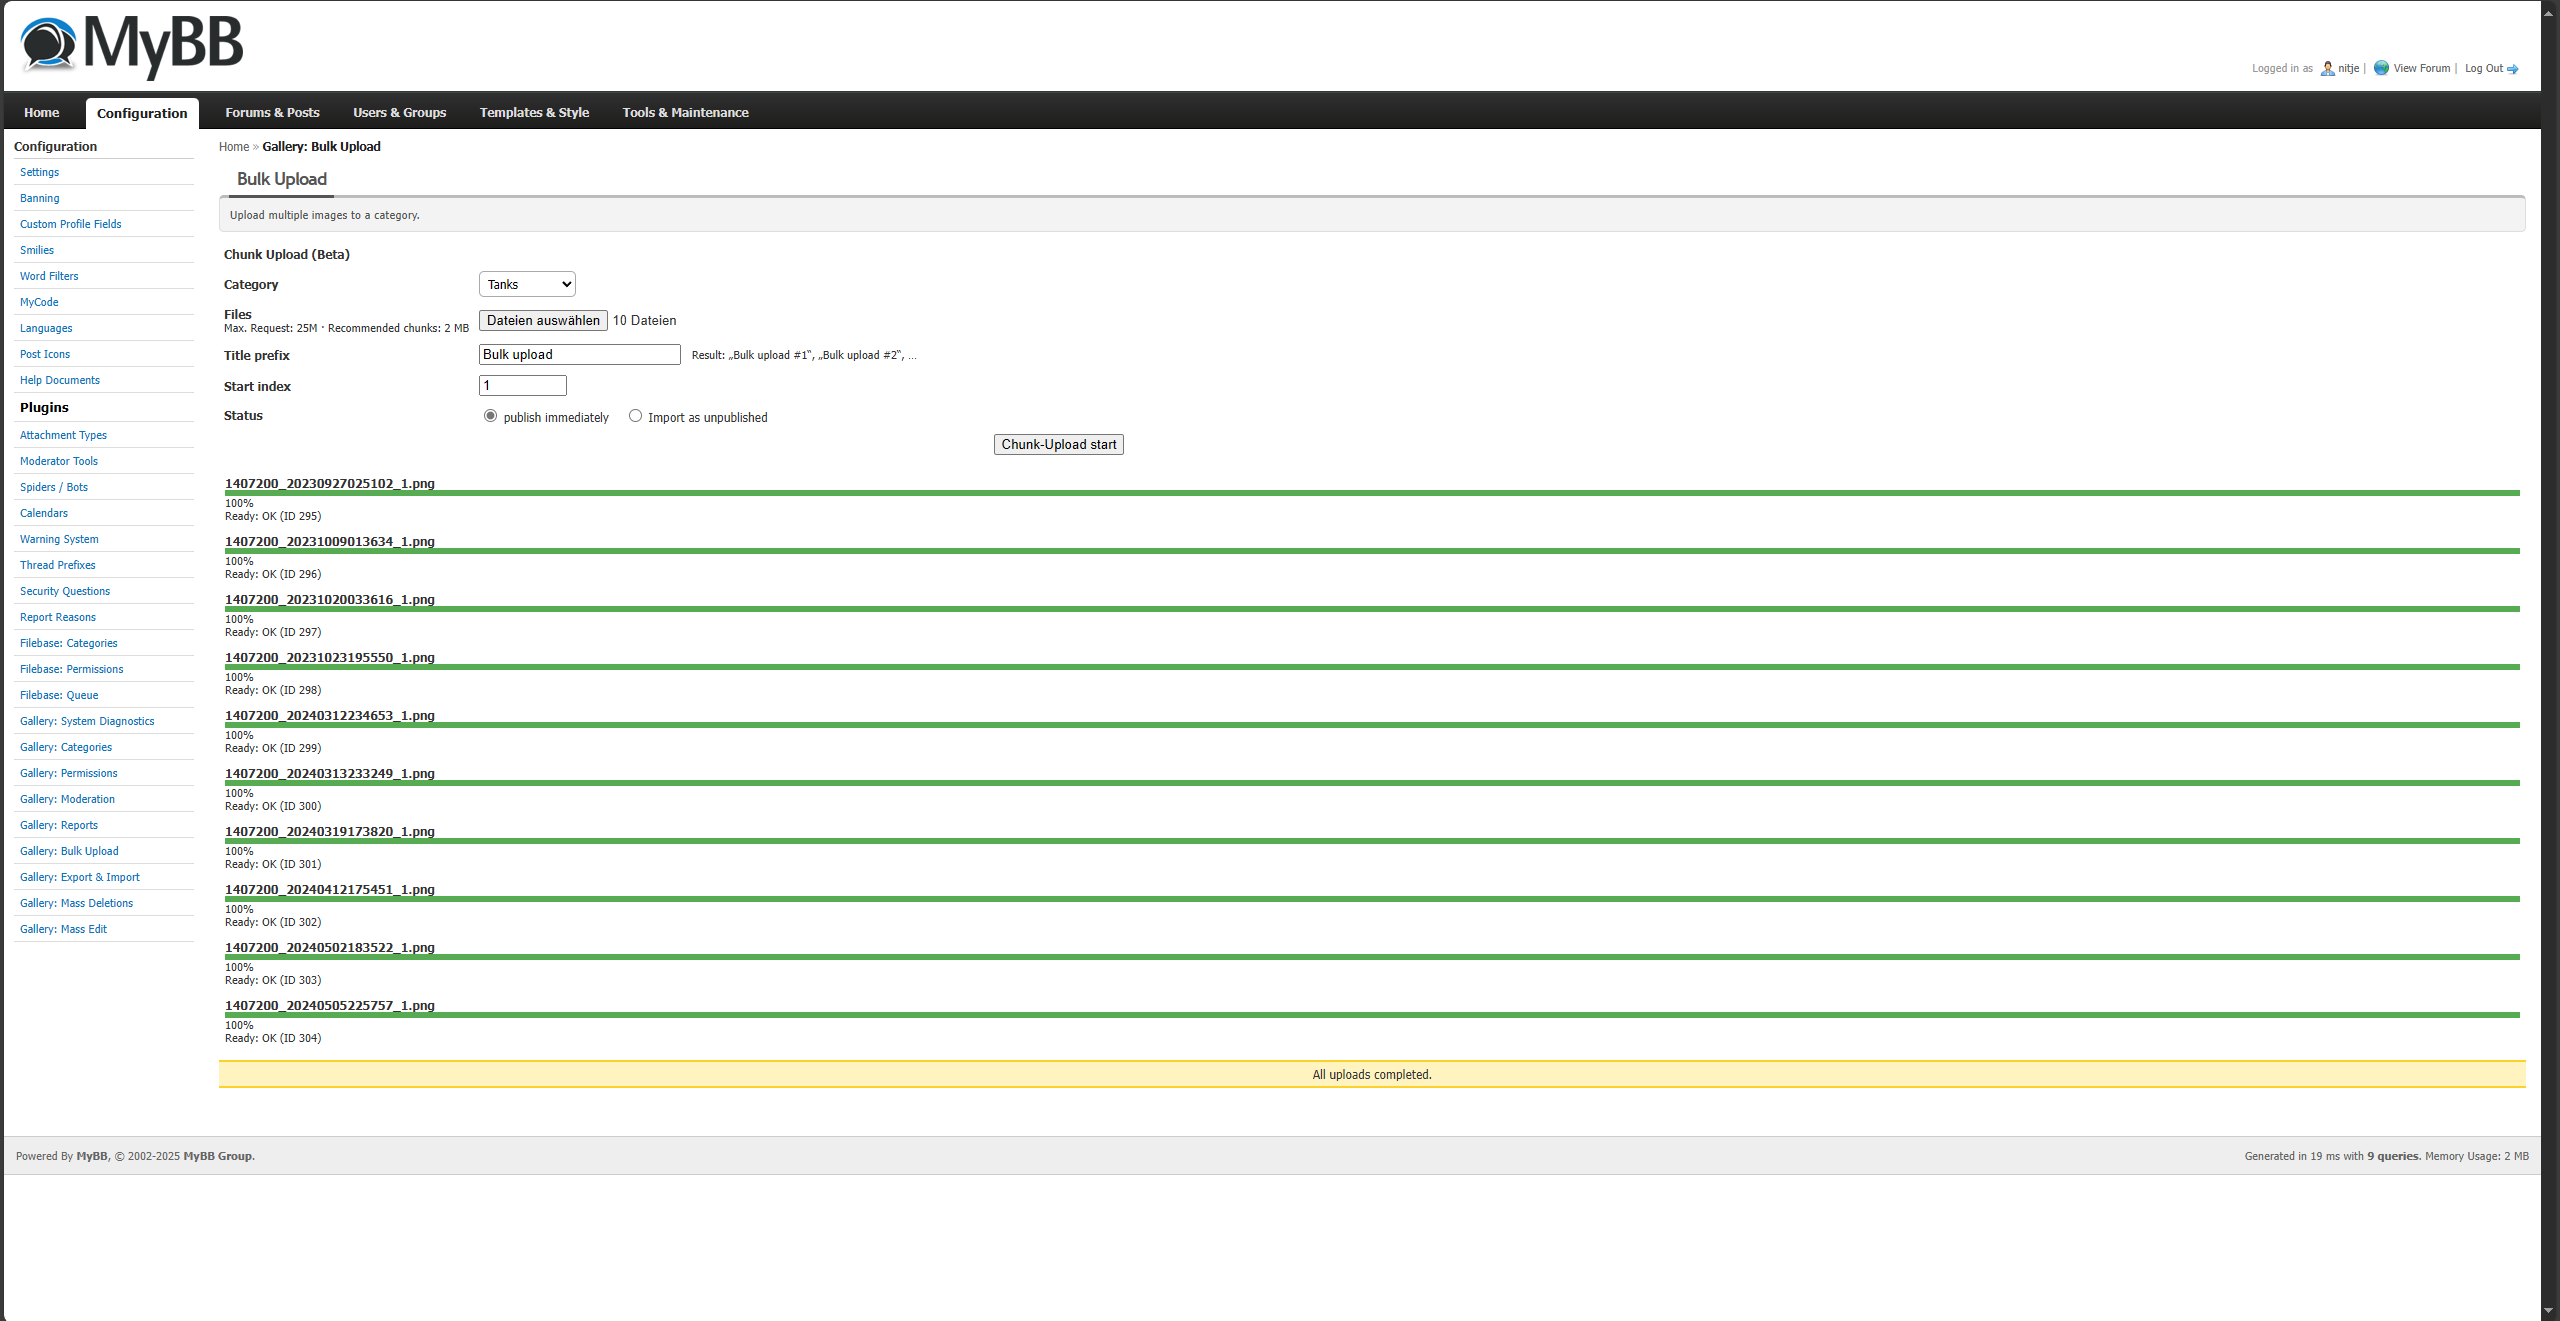Viewport: 2560px width, 1321px height.
Task: Open Tools & Maintenance menu tab
Action: (x=685, y=113)
